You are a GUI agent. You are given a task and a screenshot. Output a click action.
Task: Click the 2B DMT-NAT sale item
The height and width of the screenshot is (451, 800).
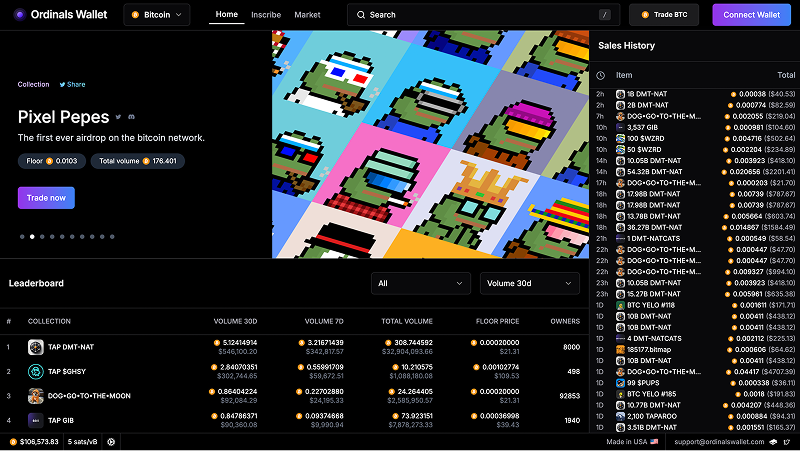647,105
